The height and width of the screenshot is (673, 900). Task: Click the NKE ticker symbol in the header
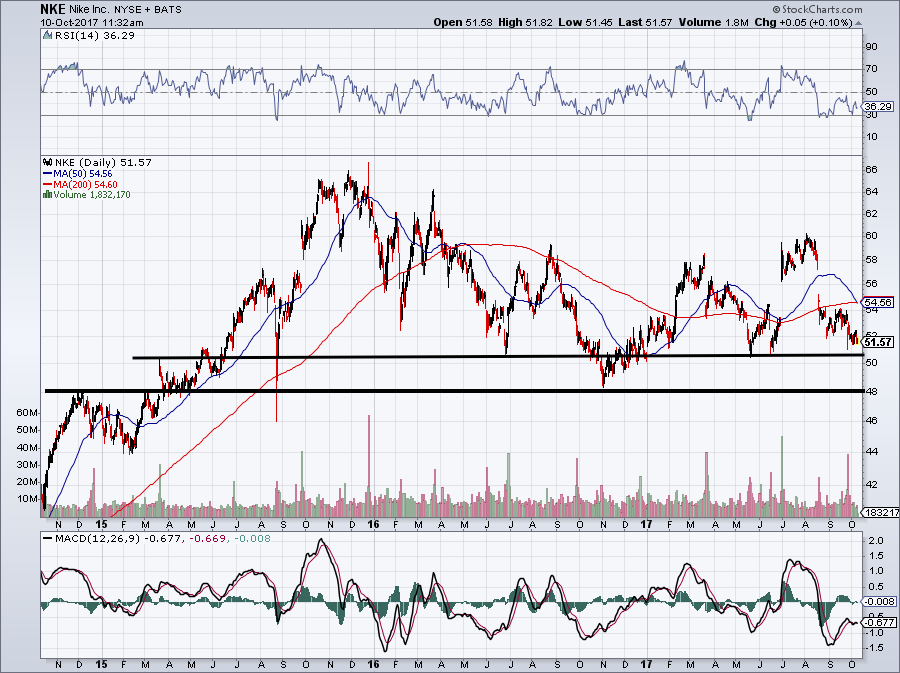[x=53, y=9]
